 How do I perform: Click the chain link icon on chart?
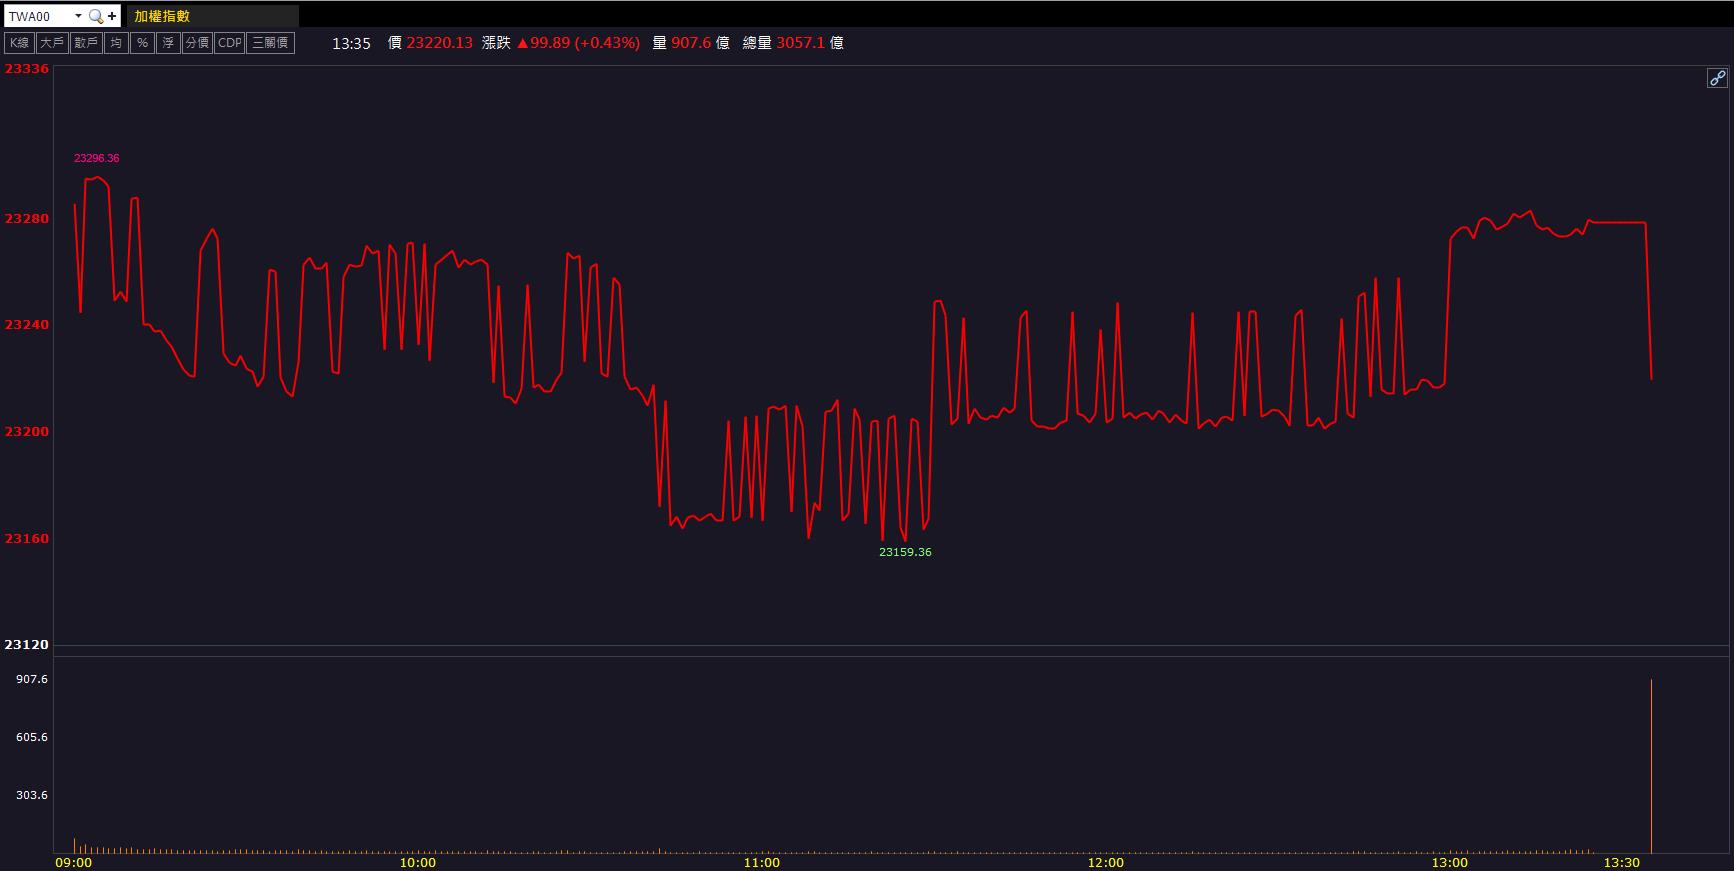pos(1716,78)
